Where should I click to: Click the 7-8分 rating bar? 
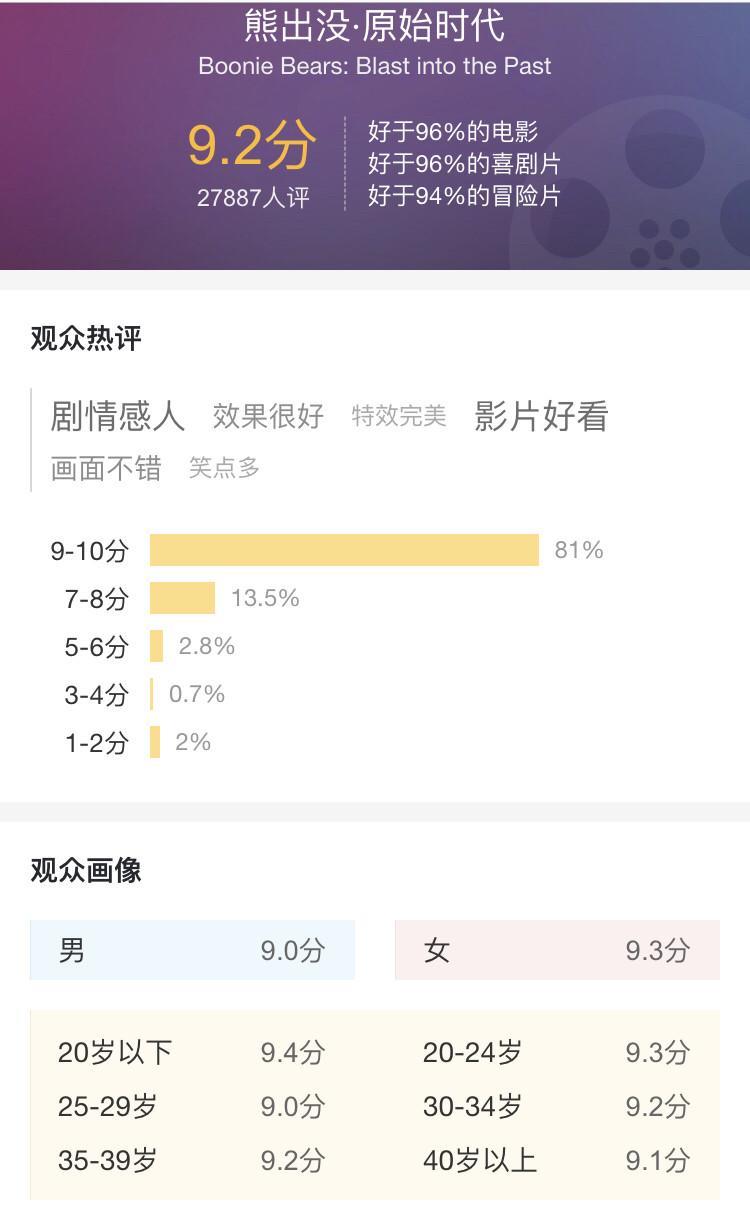click(x=182, y=598)
